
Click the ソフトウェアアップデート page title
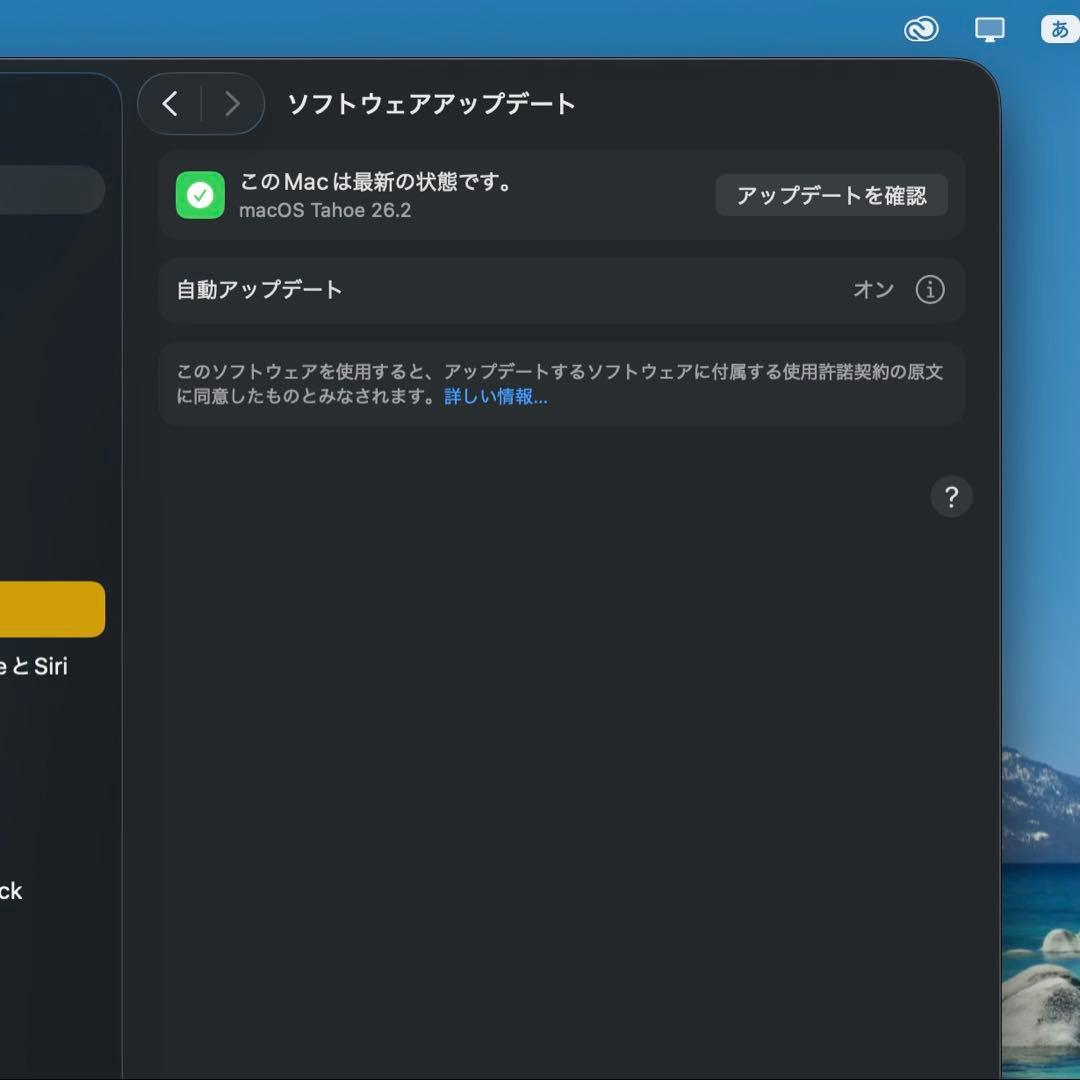coord(431,104)
